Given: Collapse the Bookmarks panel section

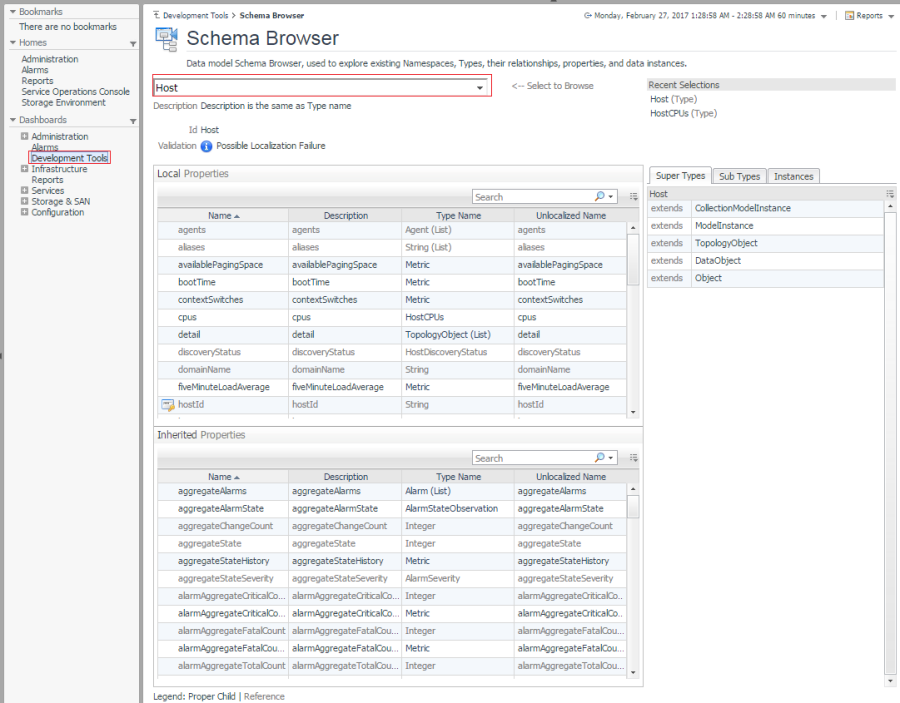Looking at the screenshot, I should click(x=13, y=12).
